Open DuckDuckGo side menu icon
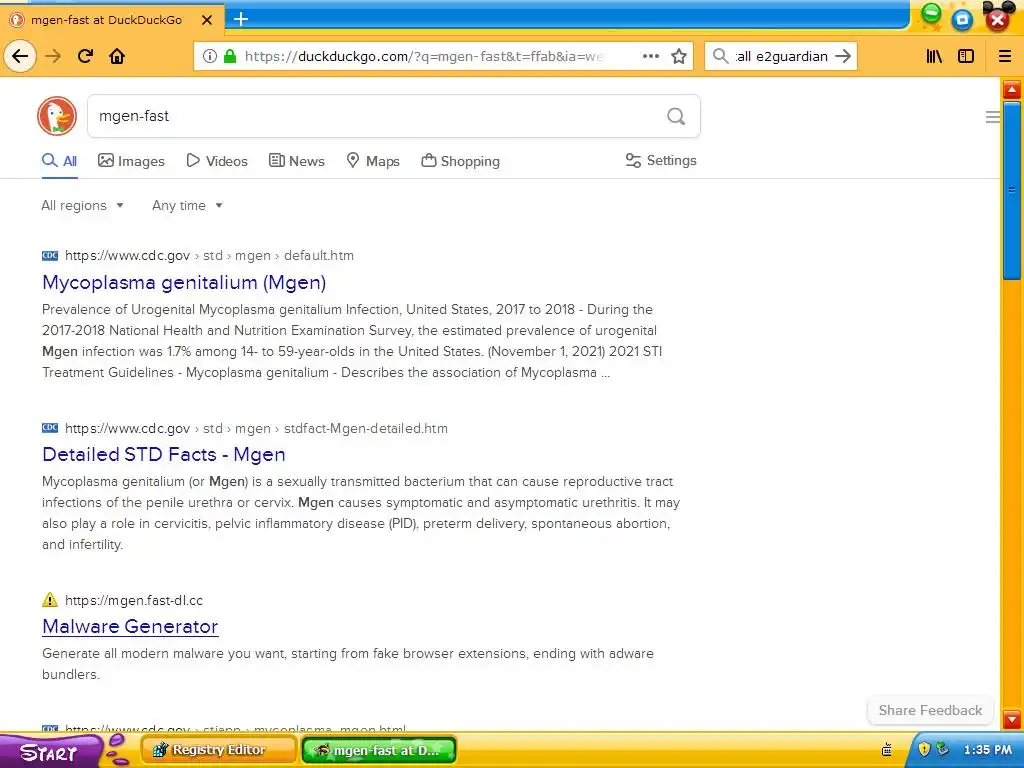This screenshot has height=768, width=1024. tap(993, 117)
